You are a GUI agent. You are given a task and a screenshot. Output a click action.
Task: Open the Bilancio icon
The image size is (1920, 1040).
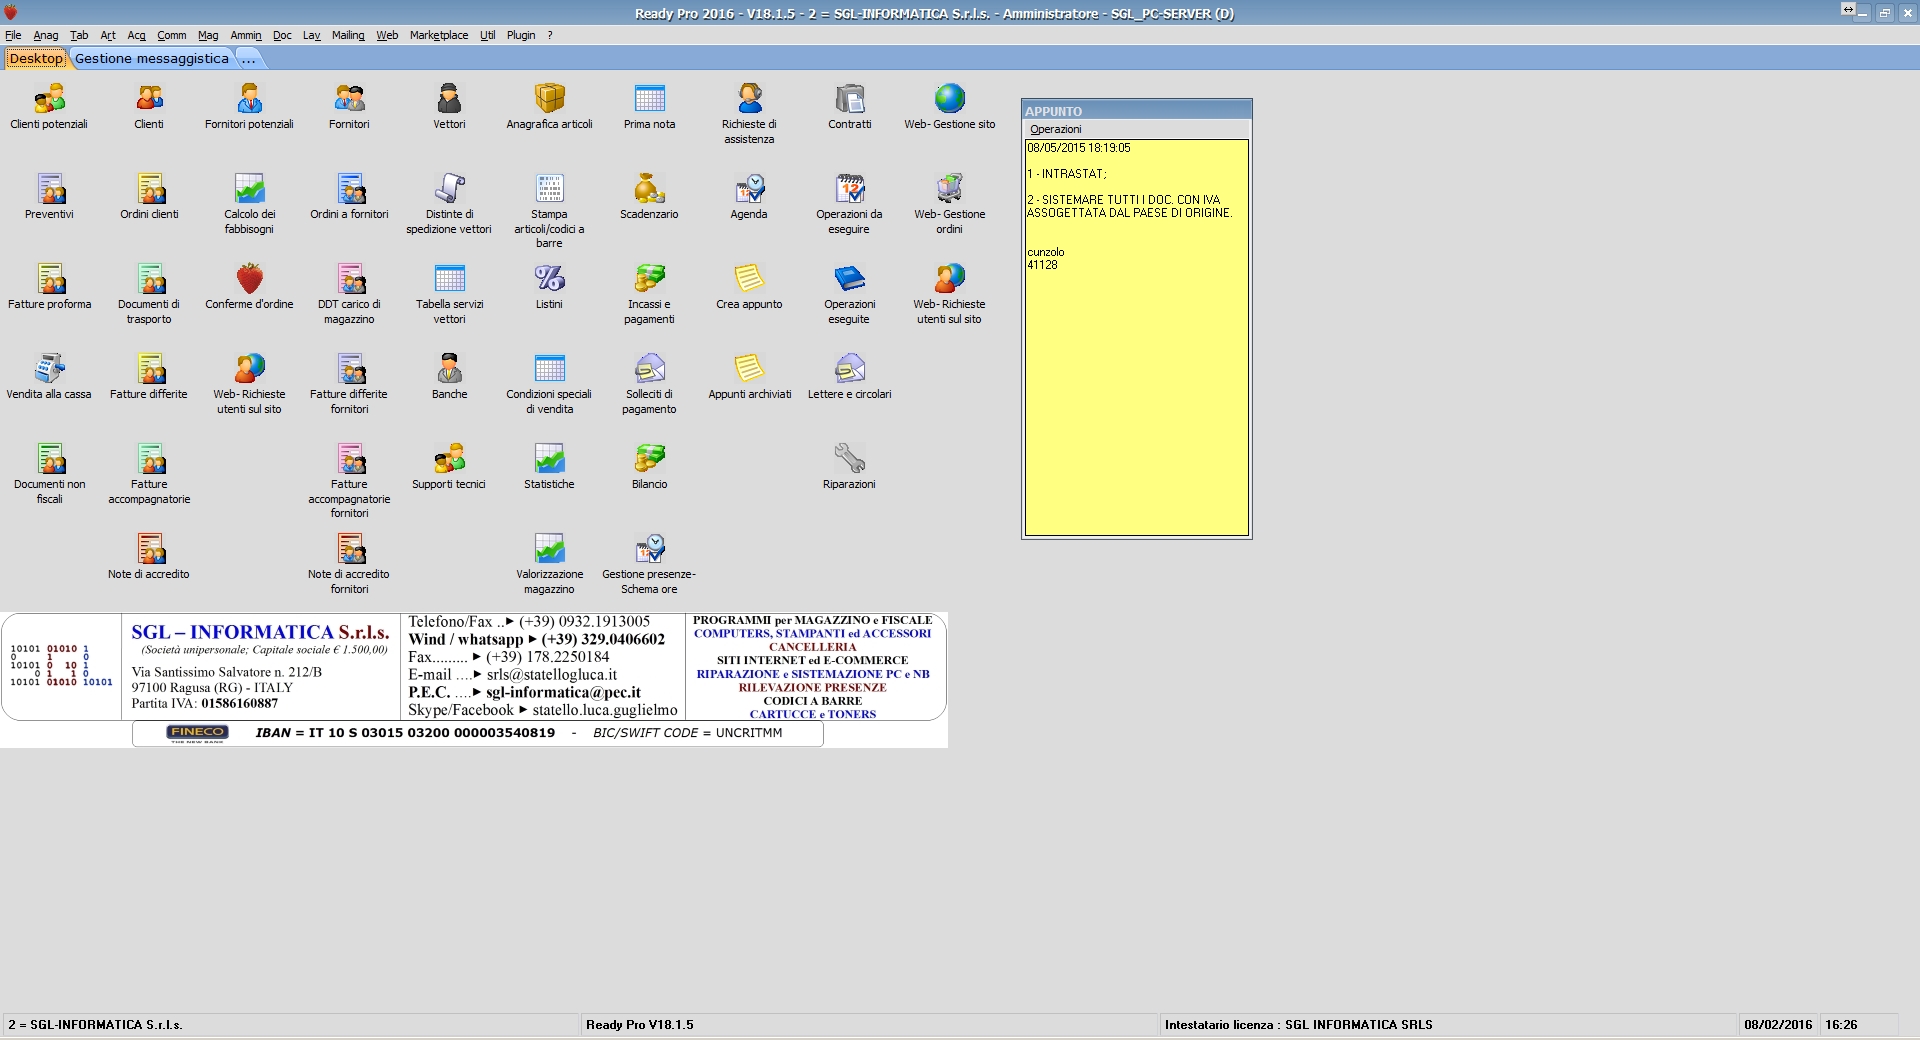tap(649, 459)
